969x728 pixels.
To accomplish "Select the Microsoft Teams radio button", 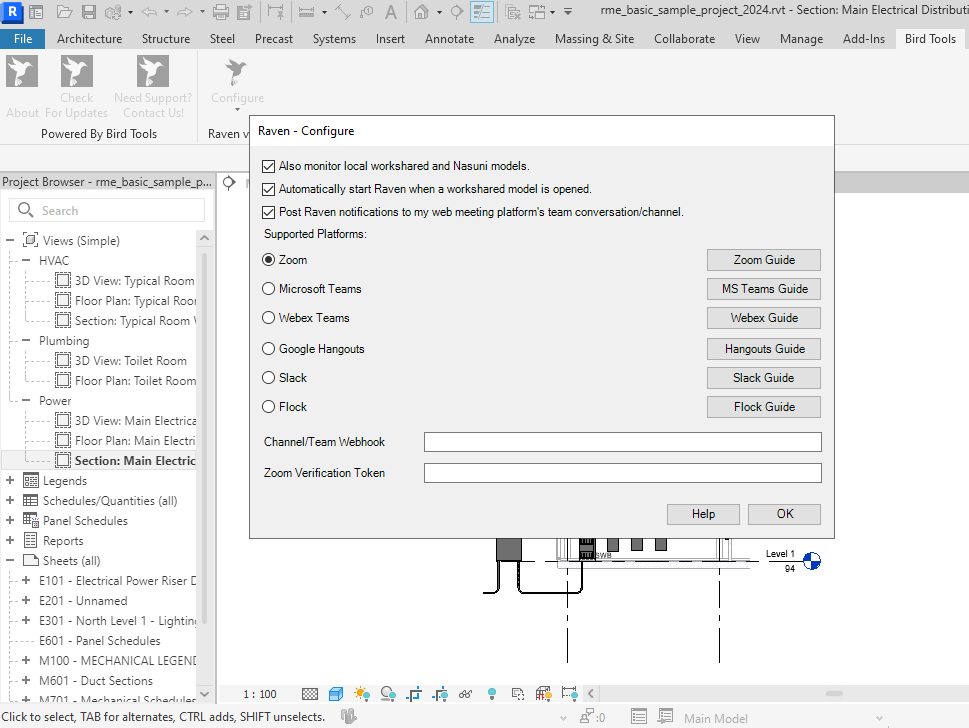I will (268, 289).
